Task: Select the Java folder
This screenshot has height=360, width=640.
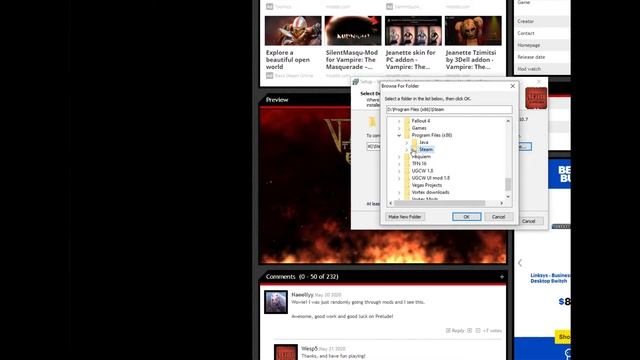Action: (x=424, y=142)
